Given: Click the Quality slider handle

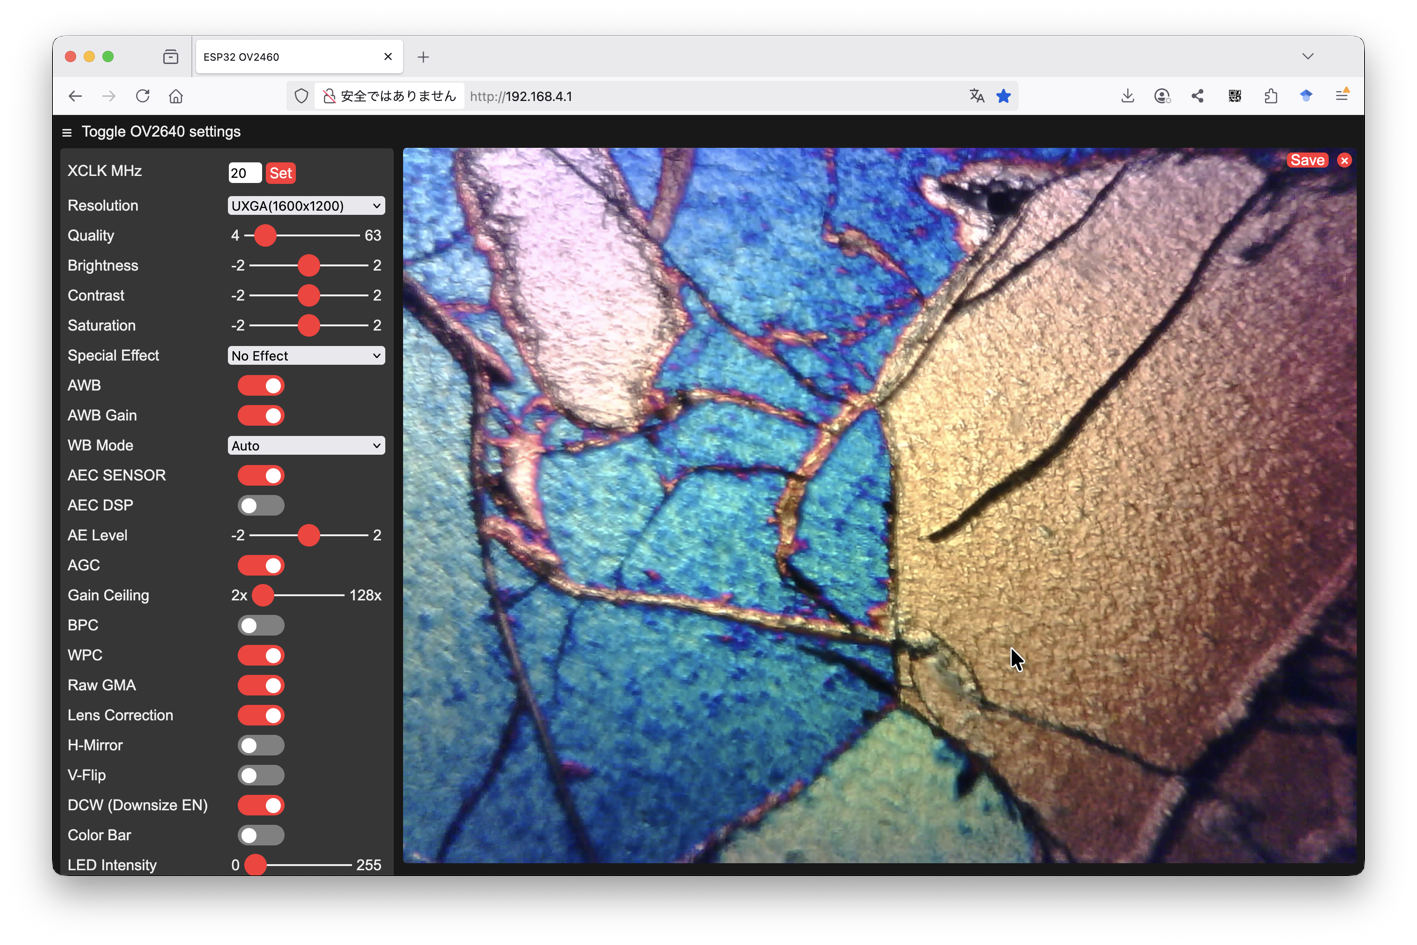Looking at the screenshot, I should click(x=265, y=235).
